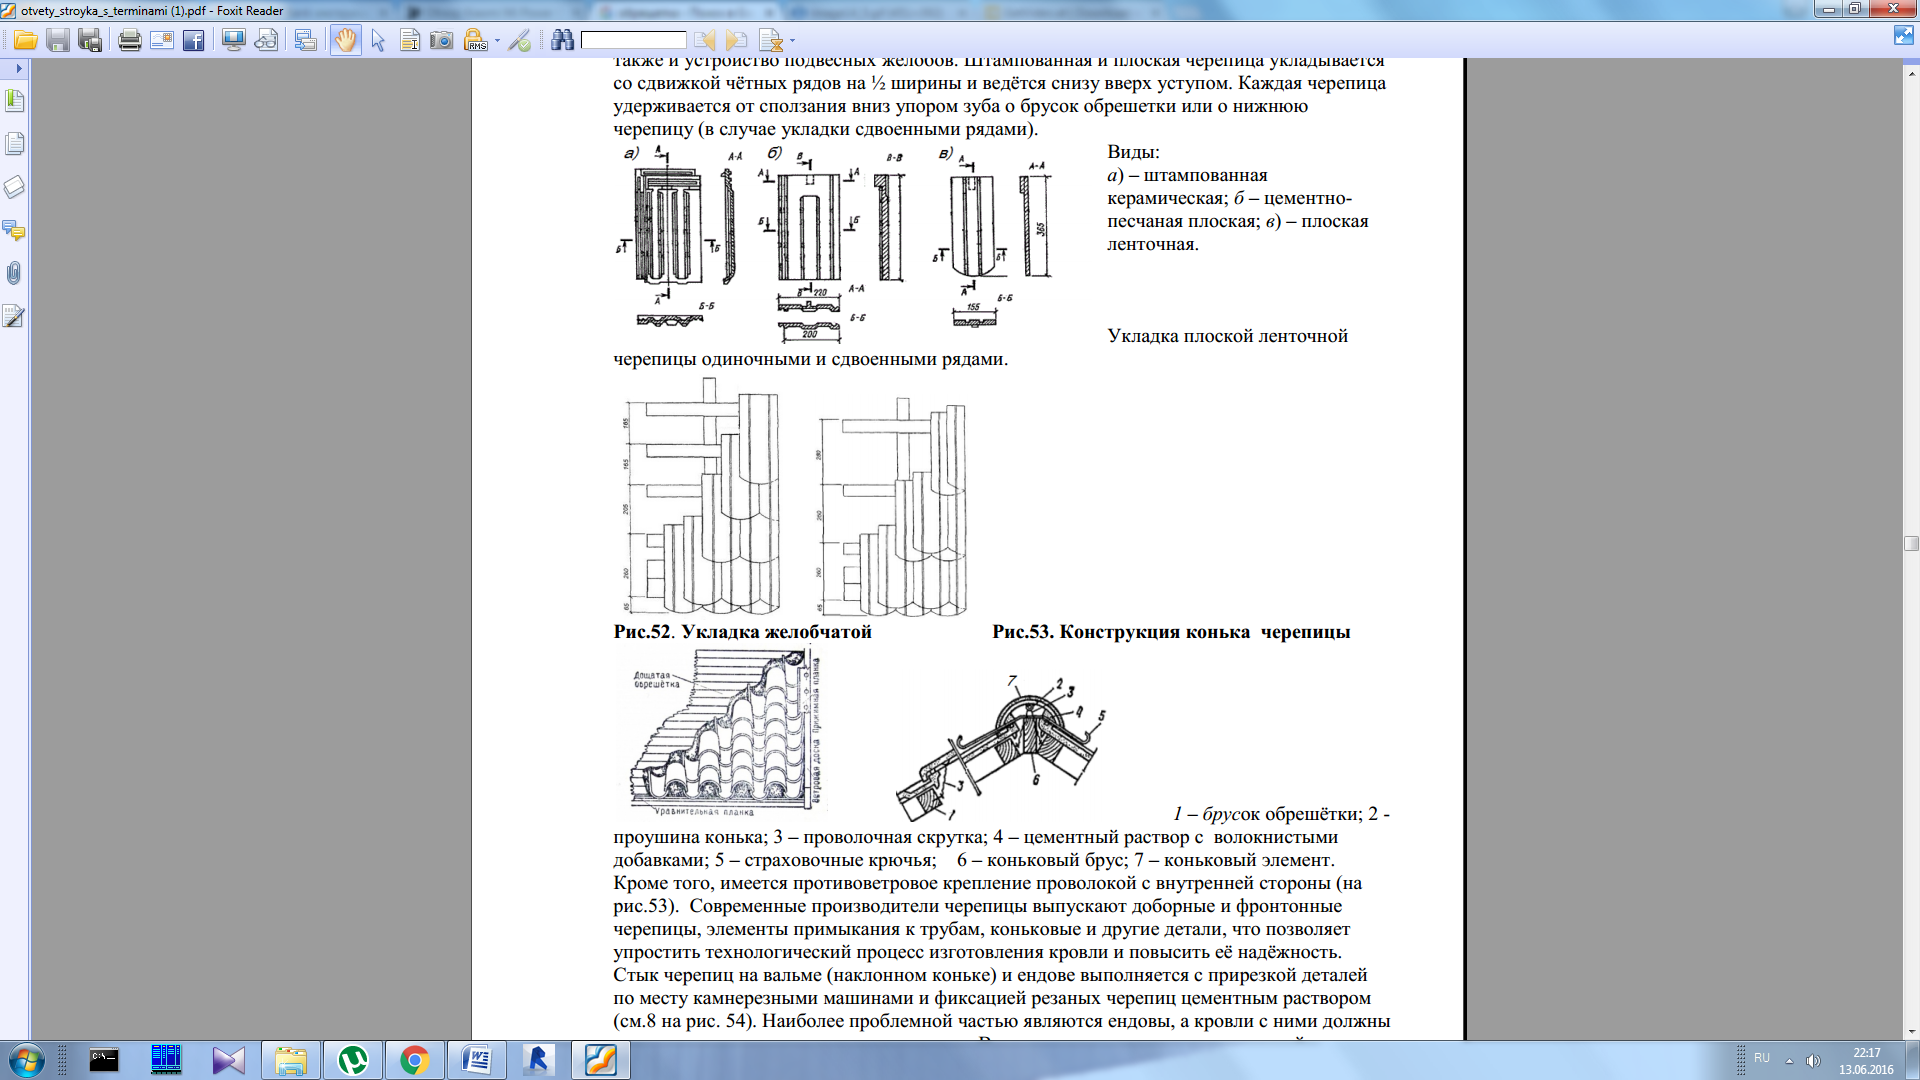Click the vertical scrollbar down arrow
This screenshot has width=1920, height=1080.
point(1911,1031)
